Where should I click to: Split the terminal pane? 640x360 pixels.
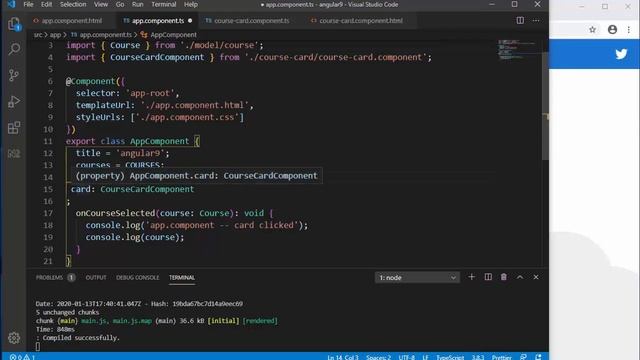point(488,277)
